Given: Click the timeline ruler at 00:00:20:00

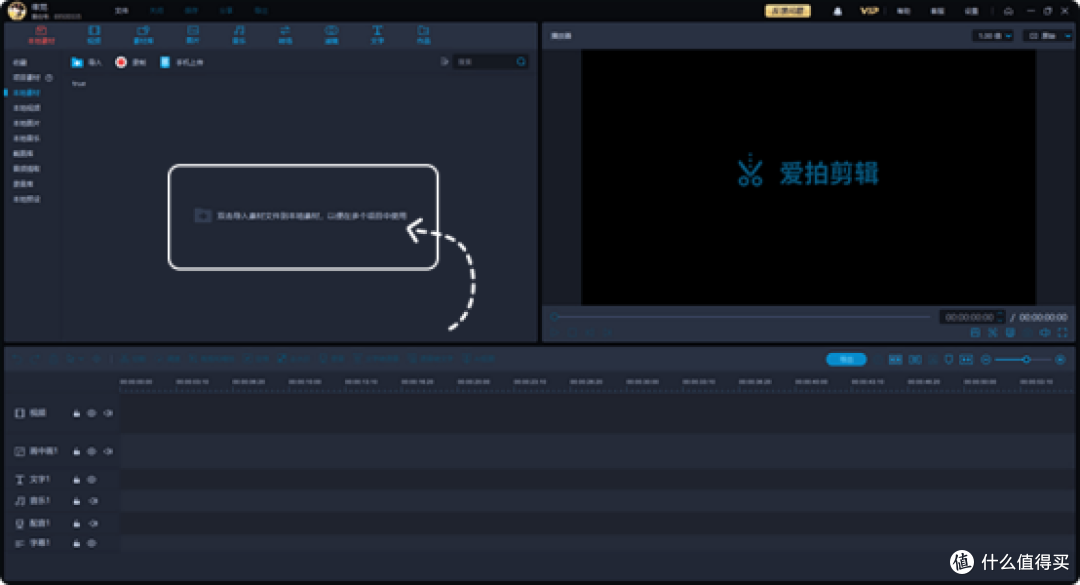Looking at the screenshot, I should point(474,382).
